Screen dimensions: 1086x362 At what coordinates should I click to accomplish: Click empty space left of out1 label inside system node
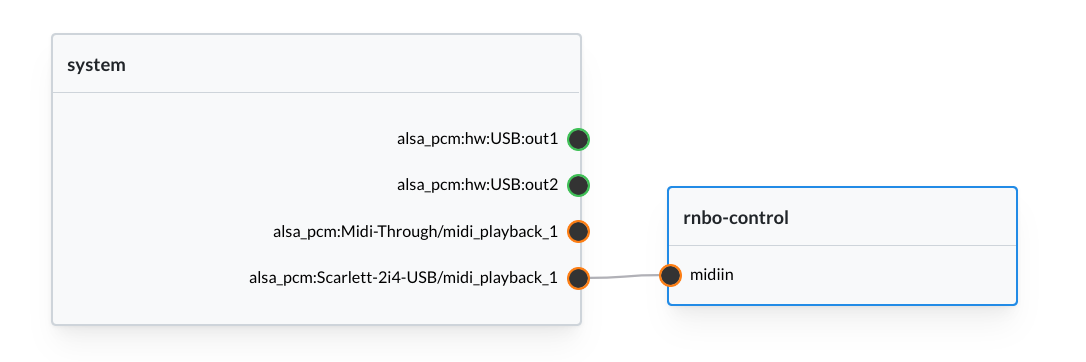click(x=222, y=139)
